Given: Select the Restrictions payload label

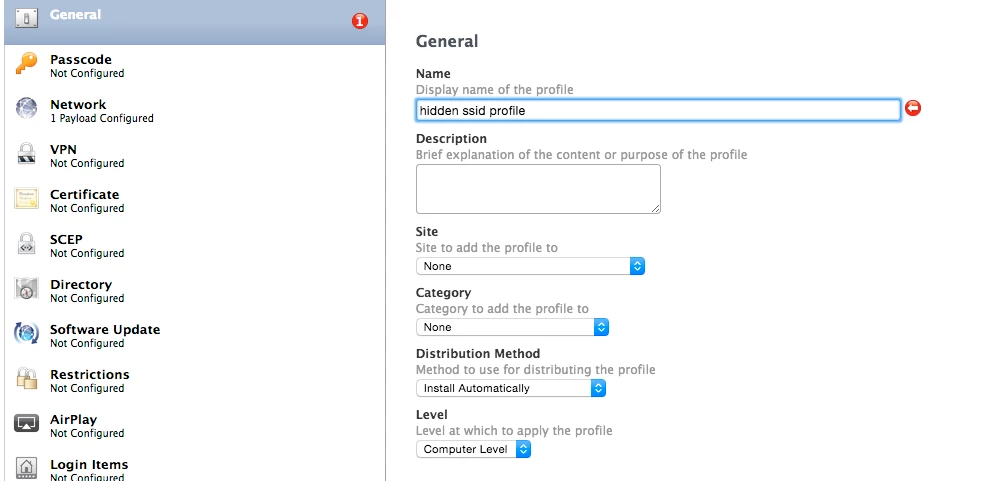Looking at the screenshot, I should click(90, 375).
